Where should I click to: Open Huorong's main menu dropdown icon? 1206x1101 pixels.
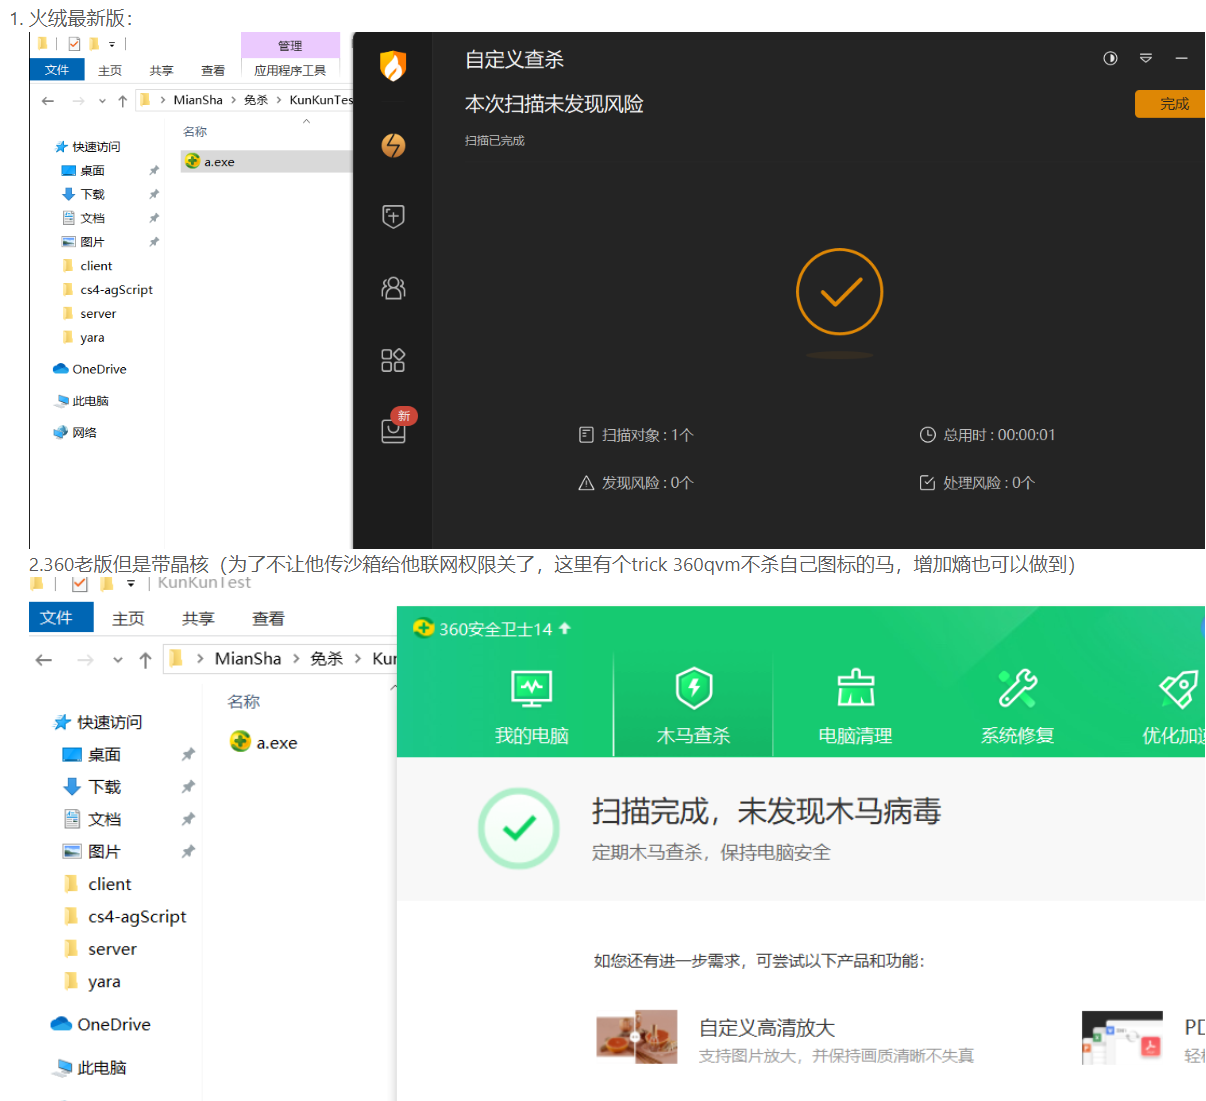pos(1146,58)
